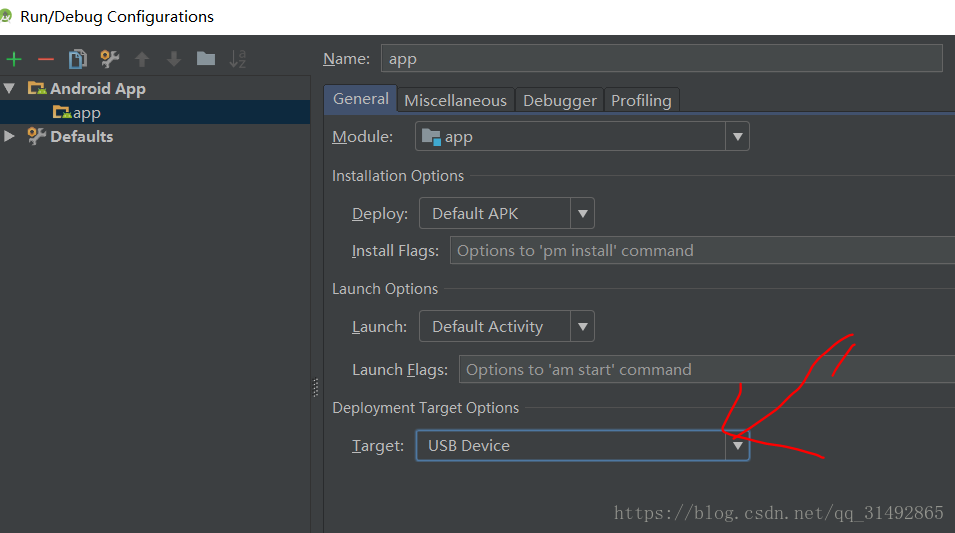Move configuration down with arrow icon
Screen dimensions: 955x533
(174, 59)
